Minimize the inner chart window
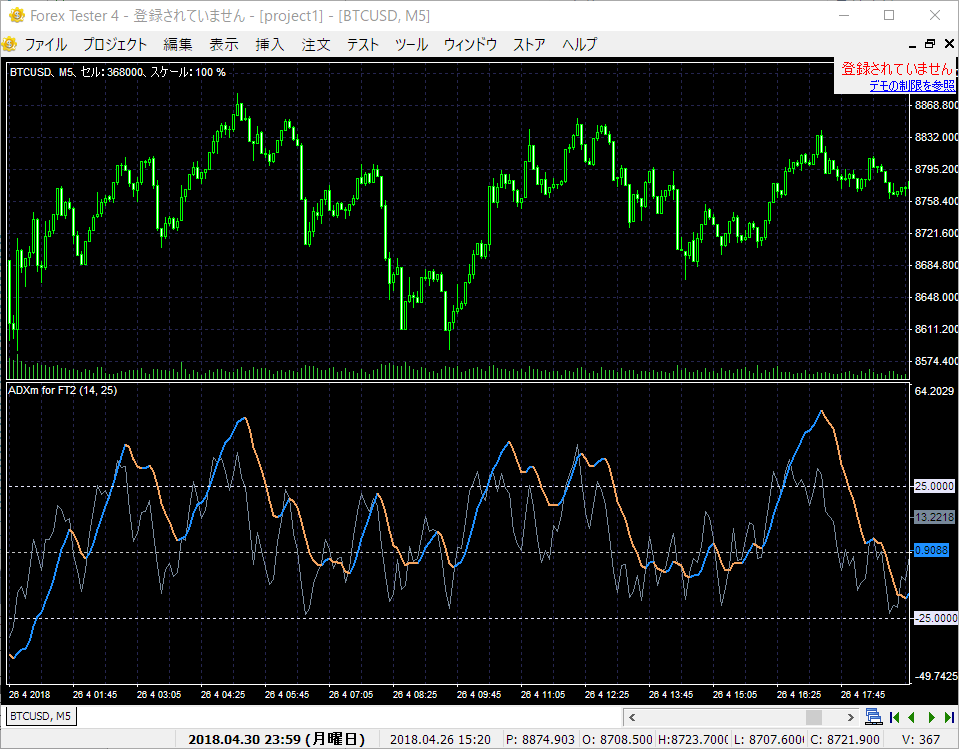The height and width of the screenshot is (749, 959). pos(912,45)
